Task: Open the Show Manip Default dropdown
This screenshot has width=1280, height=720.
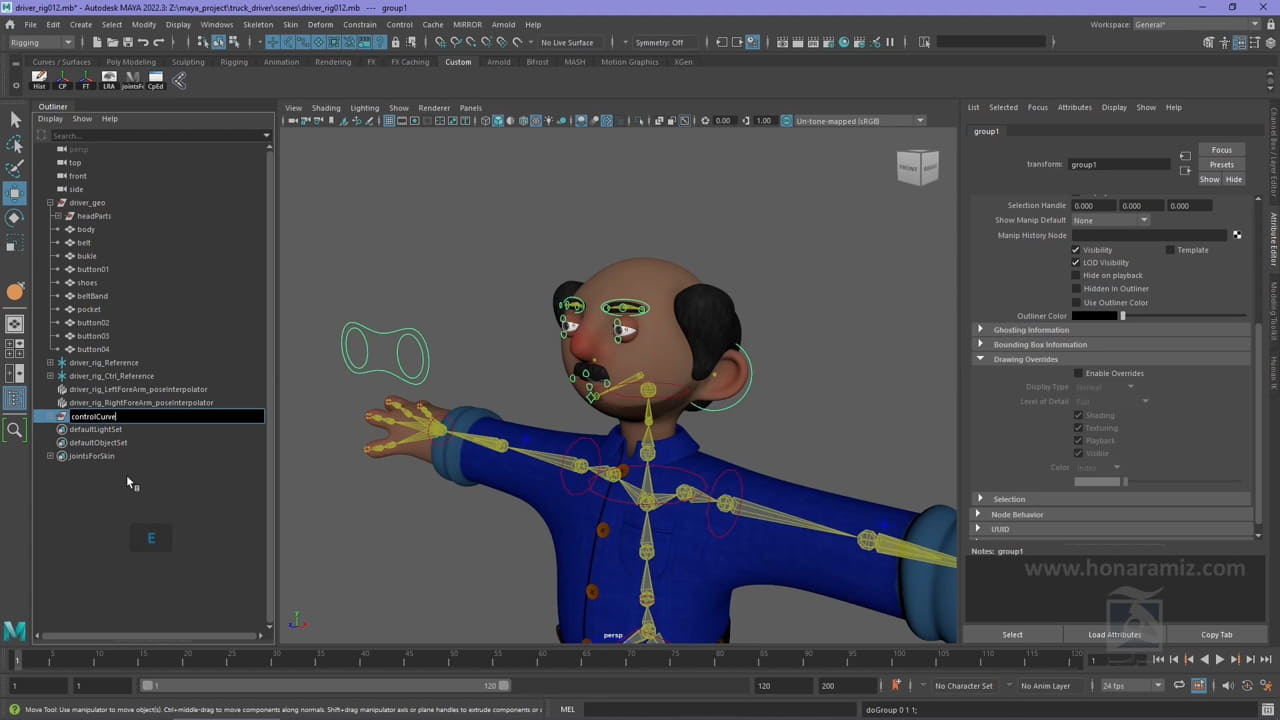Action: [1110, 220]
